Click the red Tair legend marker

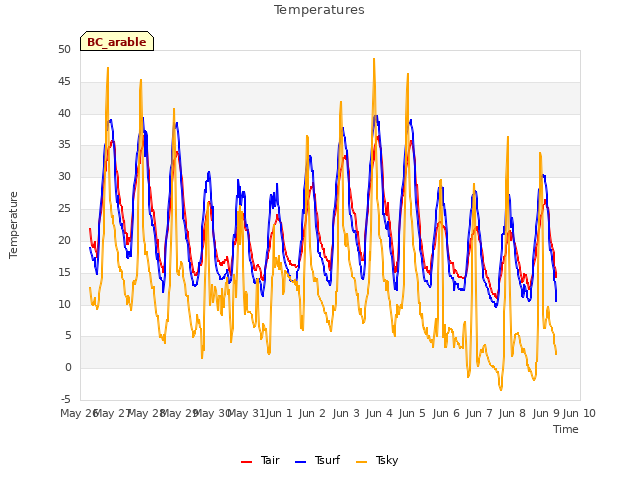(247, 462)
